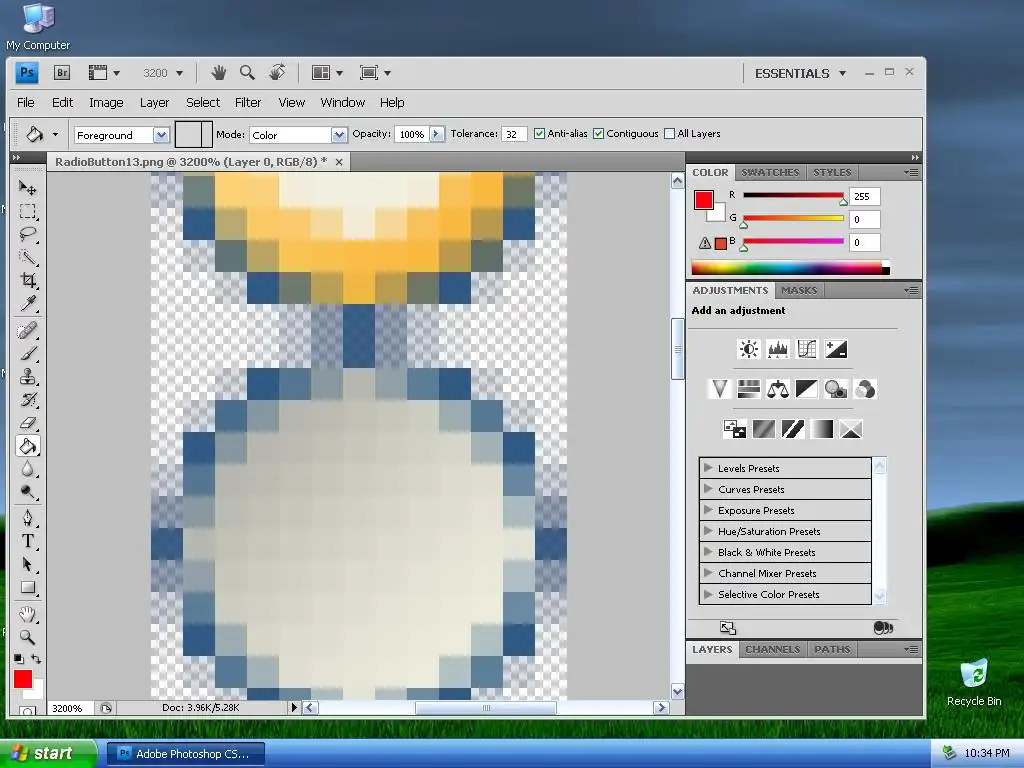The height and width of the screenshot is (768, 1024).
Task: Open the Recycle Bin desktop icon
Action: [x=974, y=682]
